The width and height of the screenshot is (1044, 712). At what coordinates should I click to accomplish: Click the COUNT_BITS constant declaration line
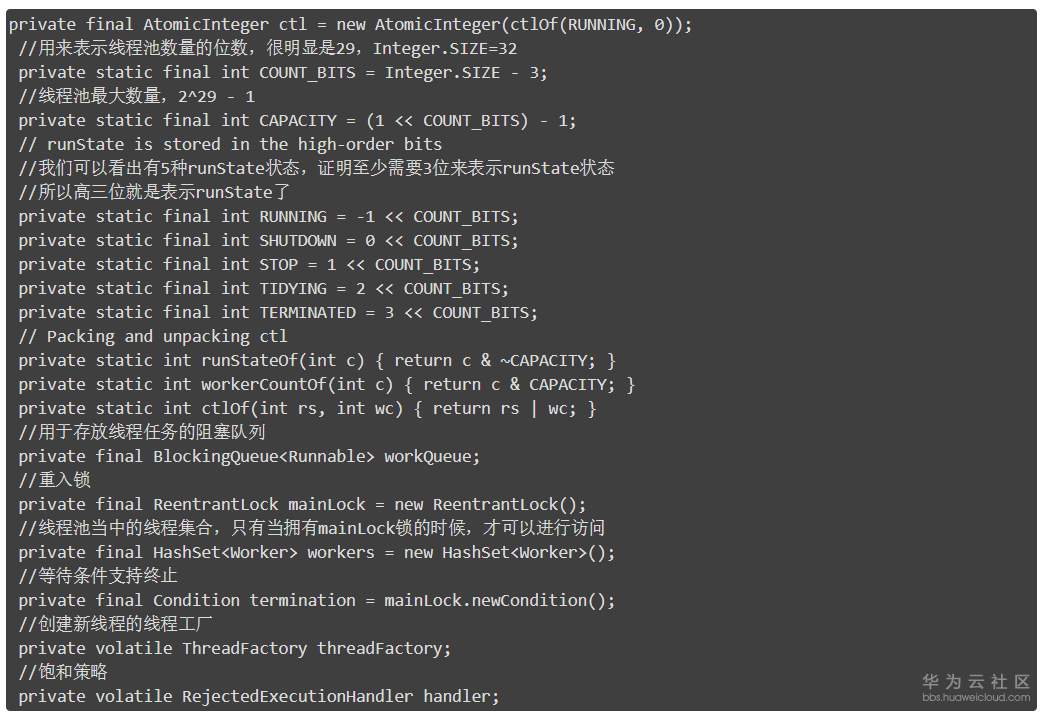tap(282, 72)
